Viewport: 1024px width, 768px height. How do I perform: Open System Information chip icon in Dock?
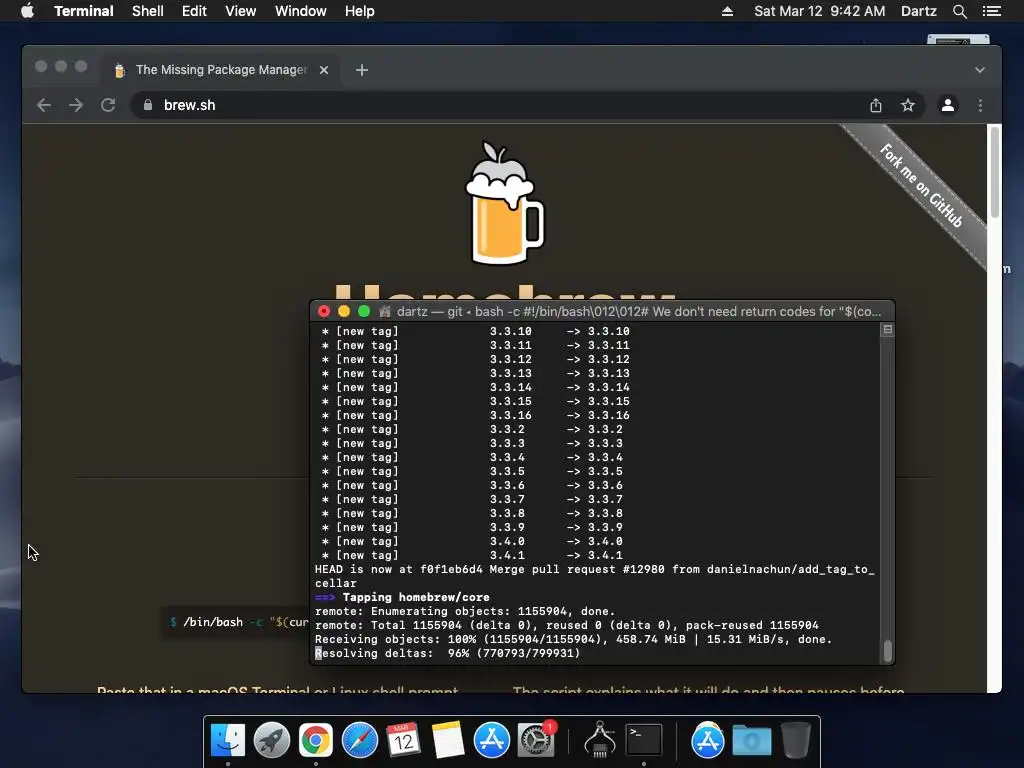pyautogui.click(x=600, y=740)
